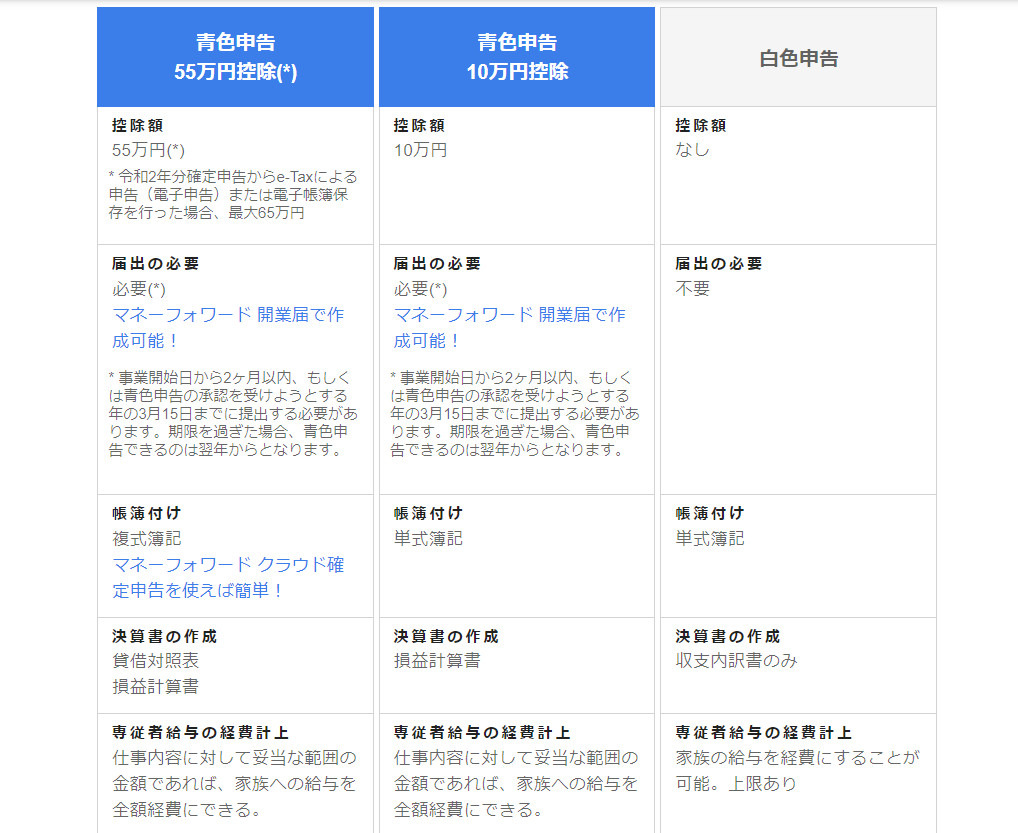Select the 青色申告 55万円控除(*) header
The width and height of the screenshot is (1018, 833).
pos(235,57)
